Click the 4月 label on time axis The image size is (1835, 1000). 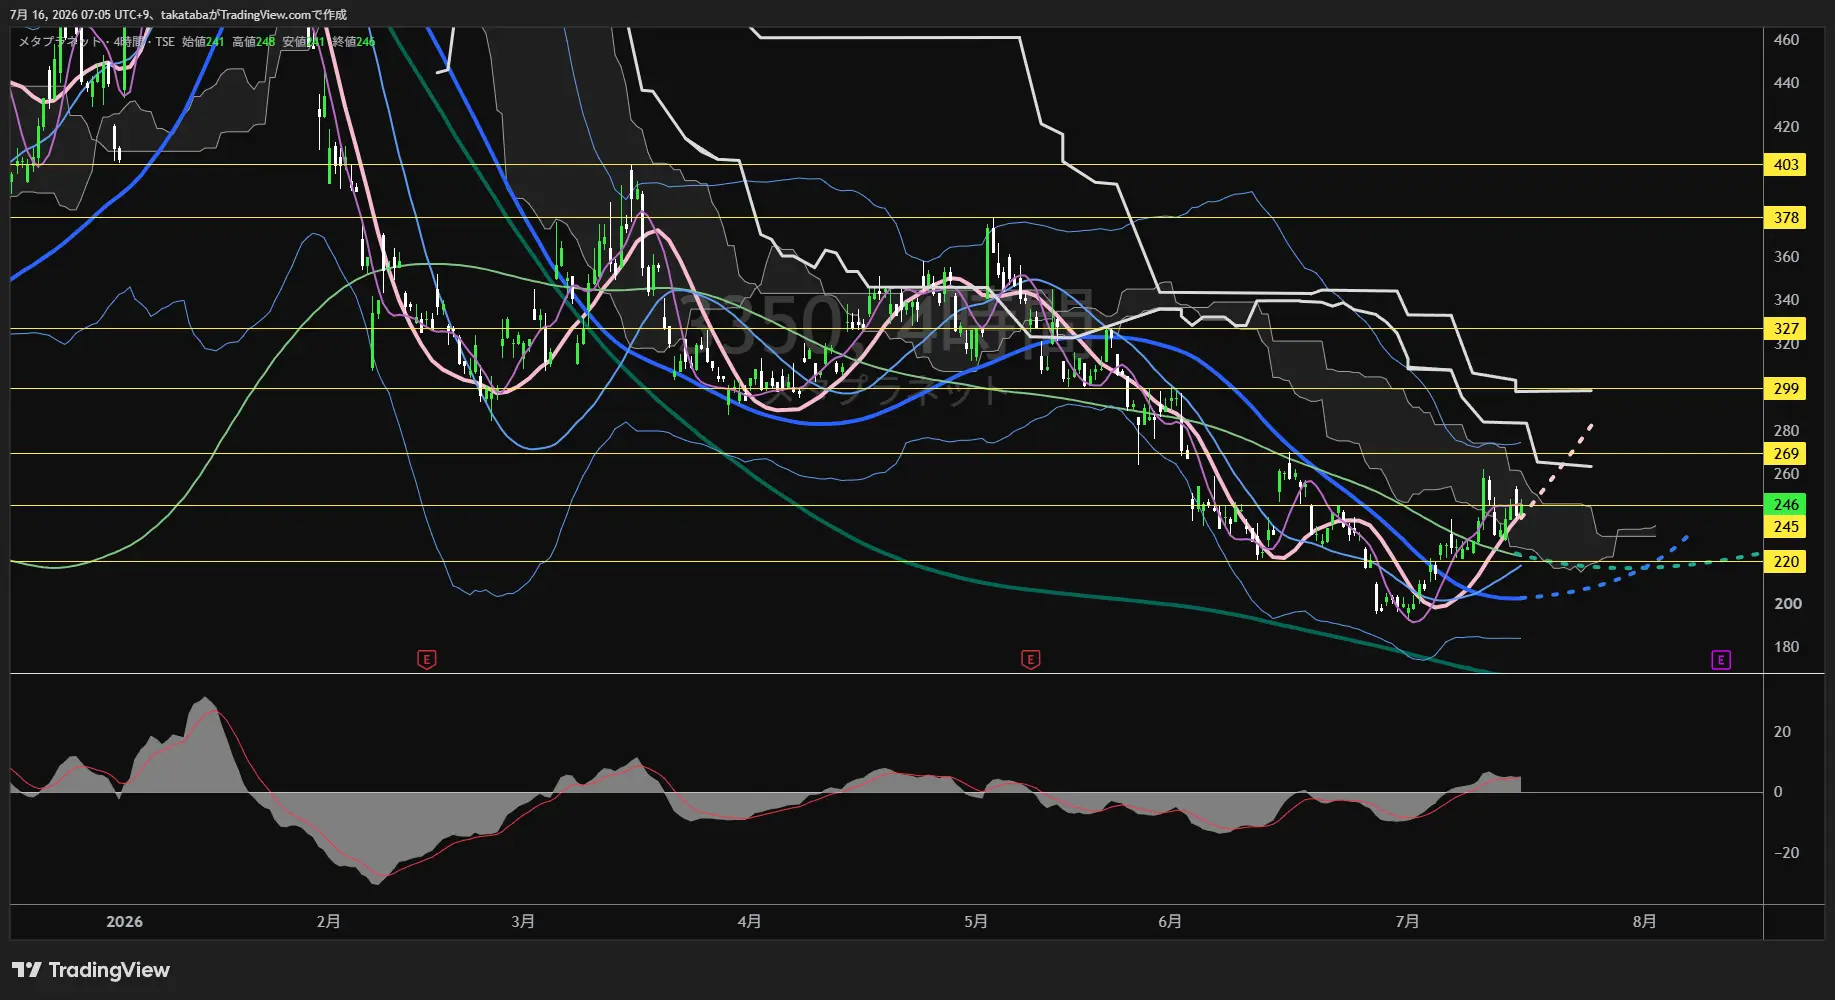tap(749, 922)
